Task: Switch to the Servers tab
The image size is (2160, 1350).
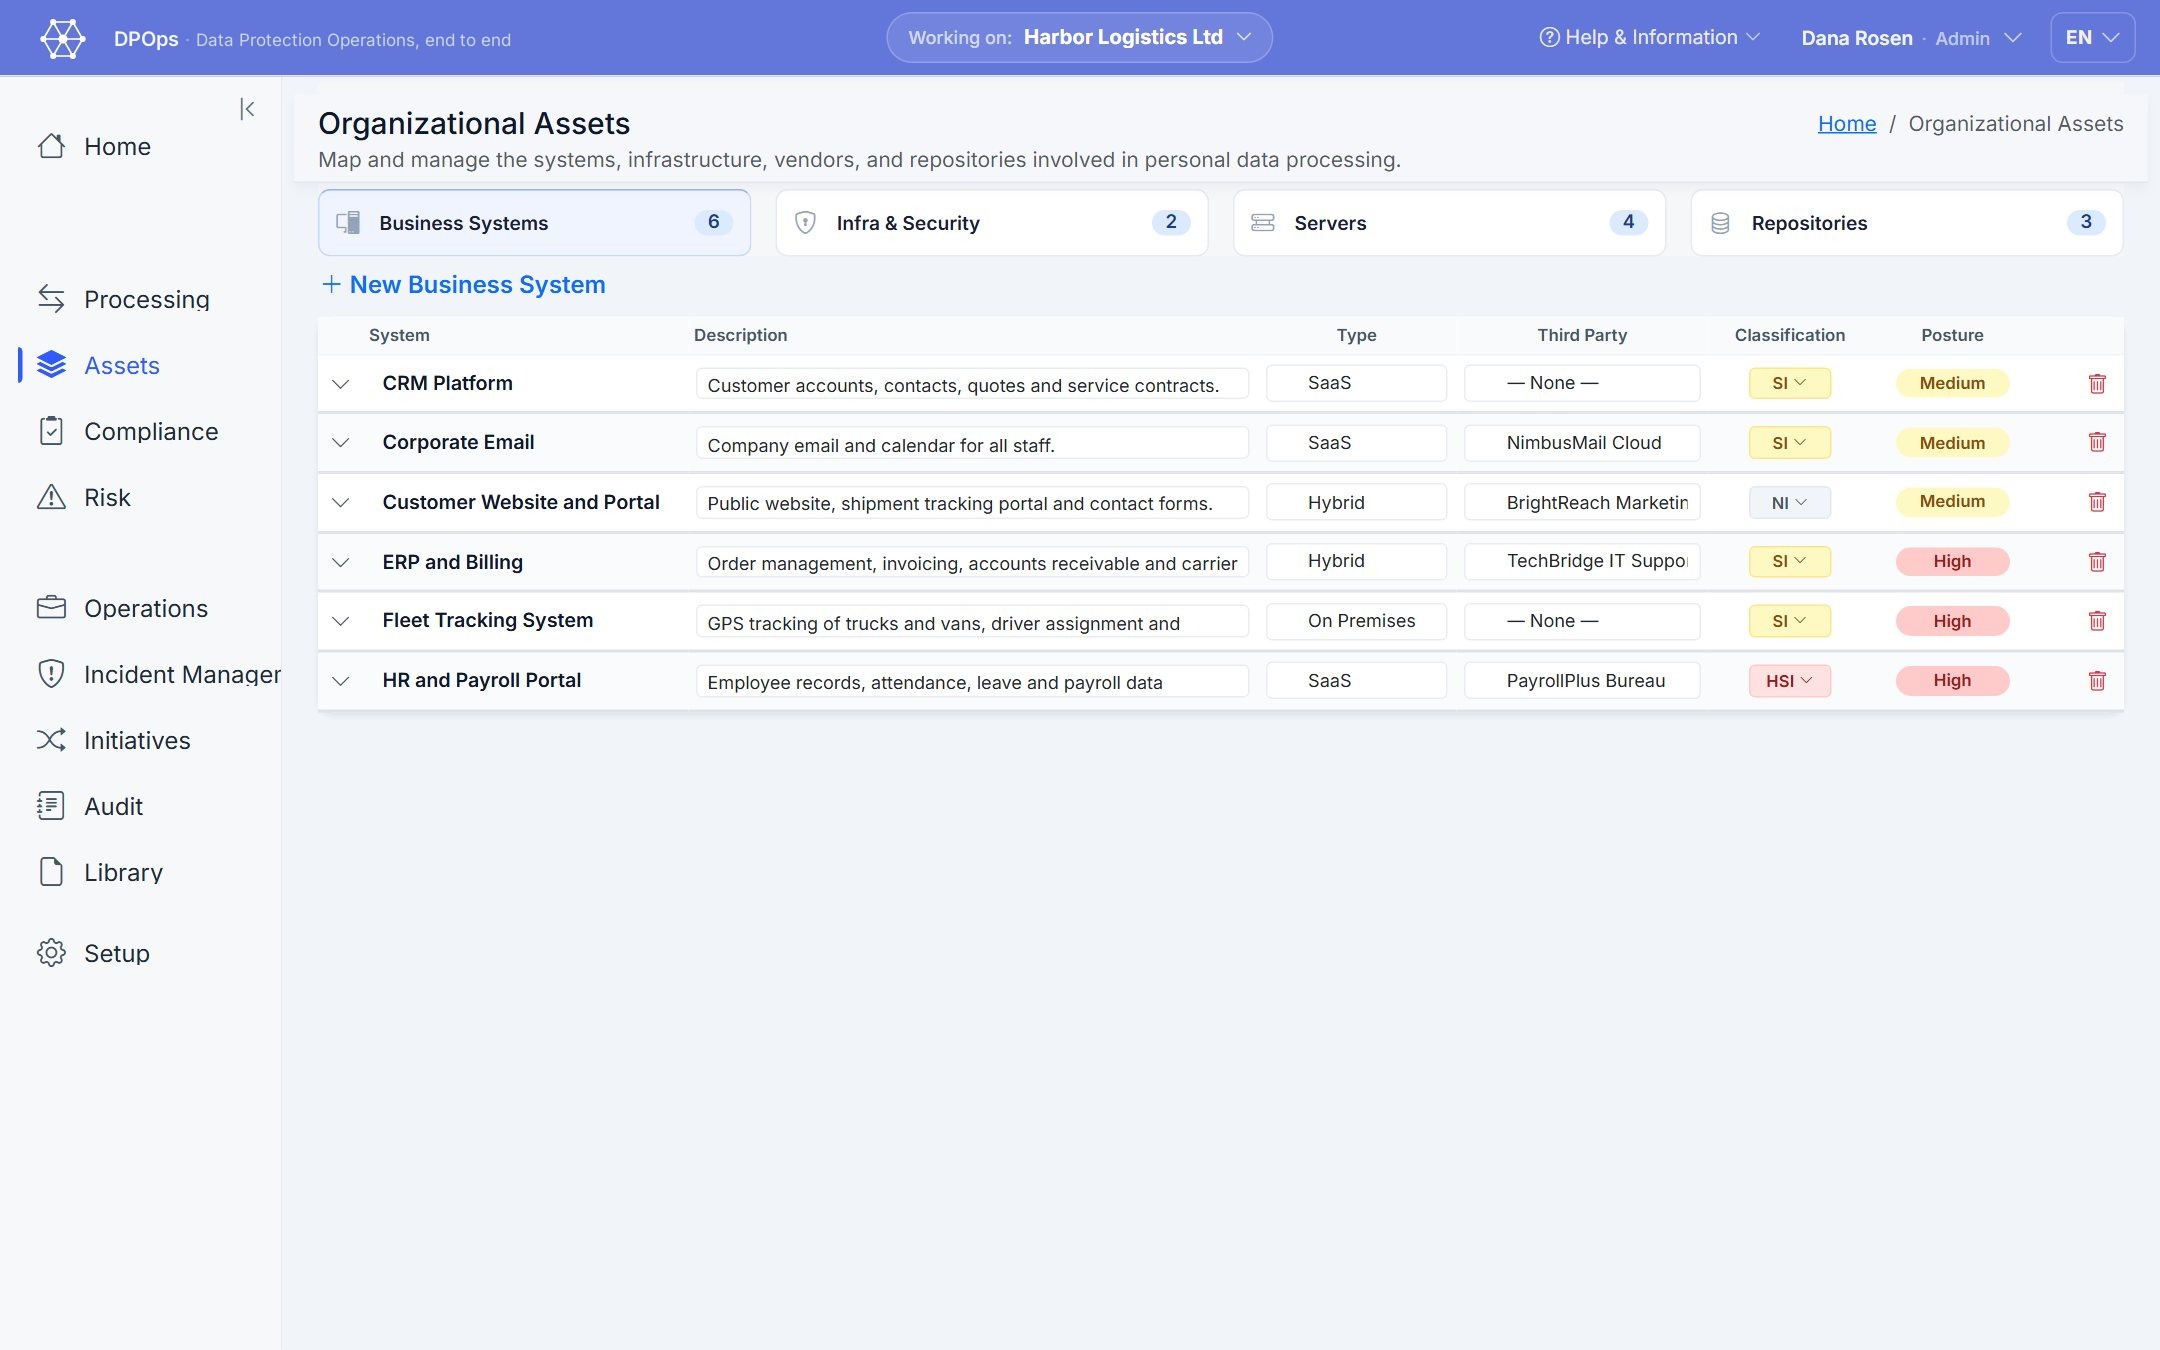Action: coord(1449,223)
